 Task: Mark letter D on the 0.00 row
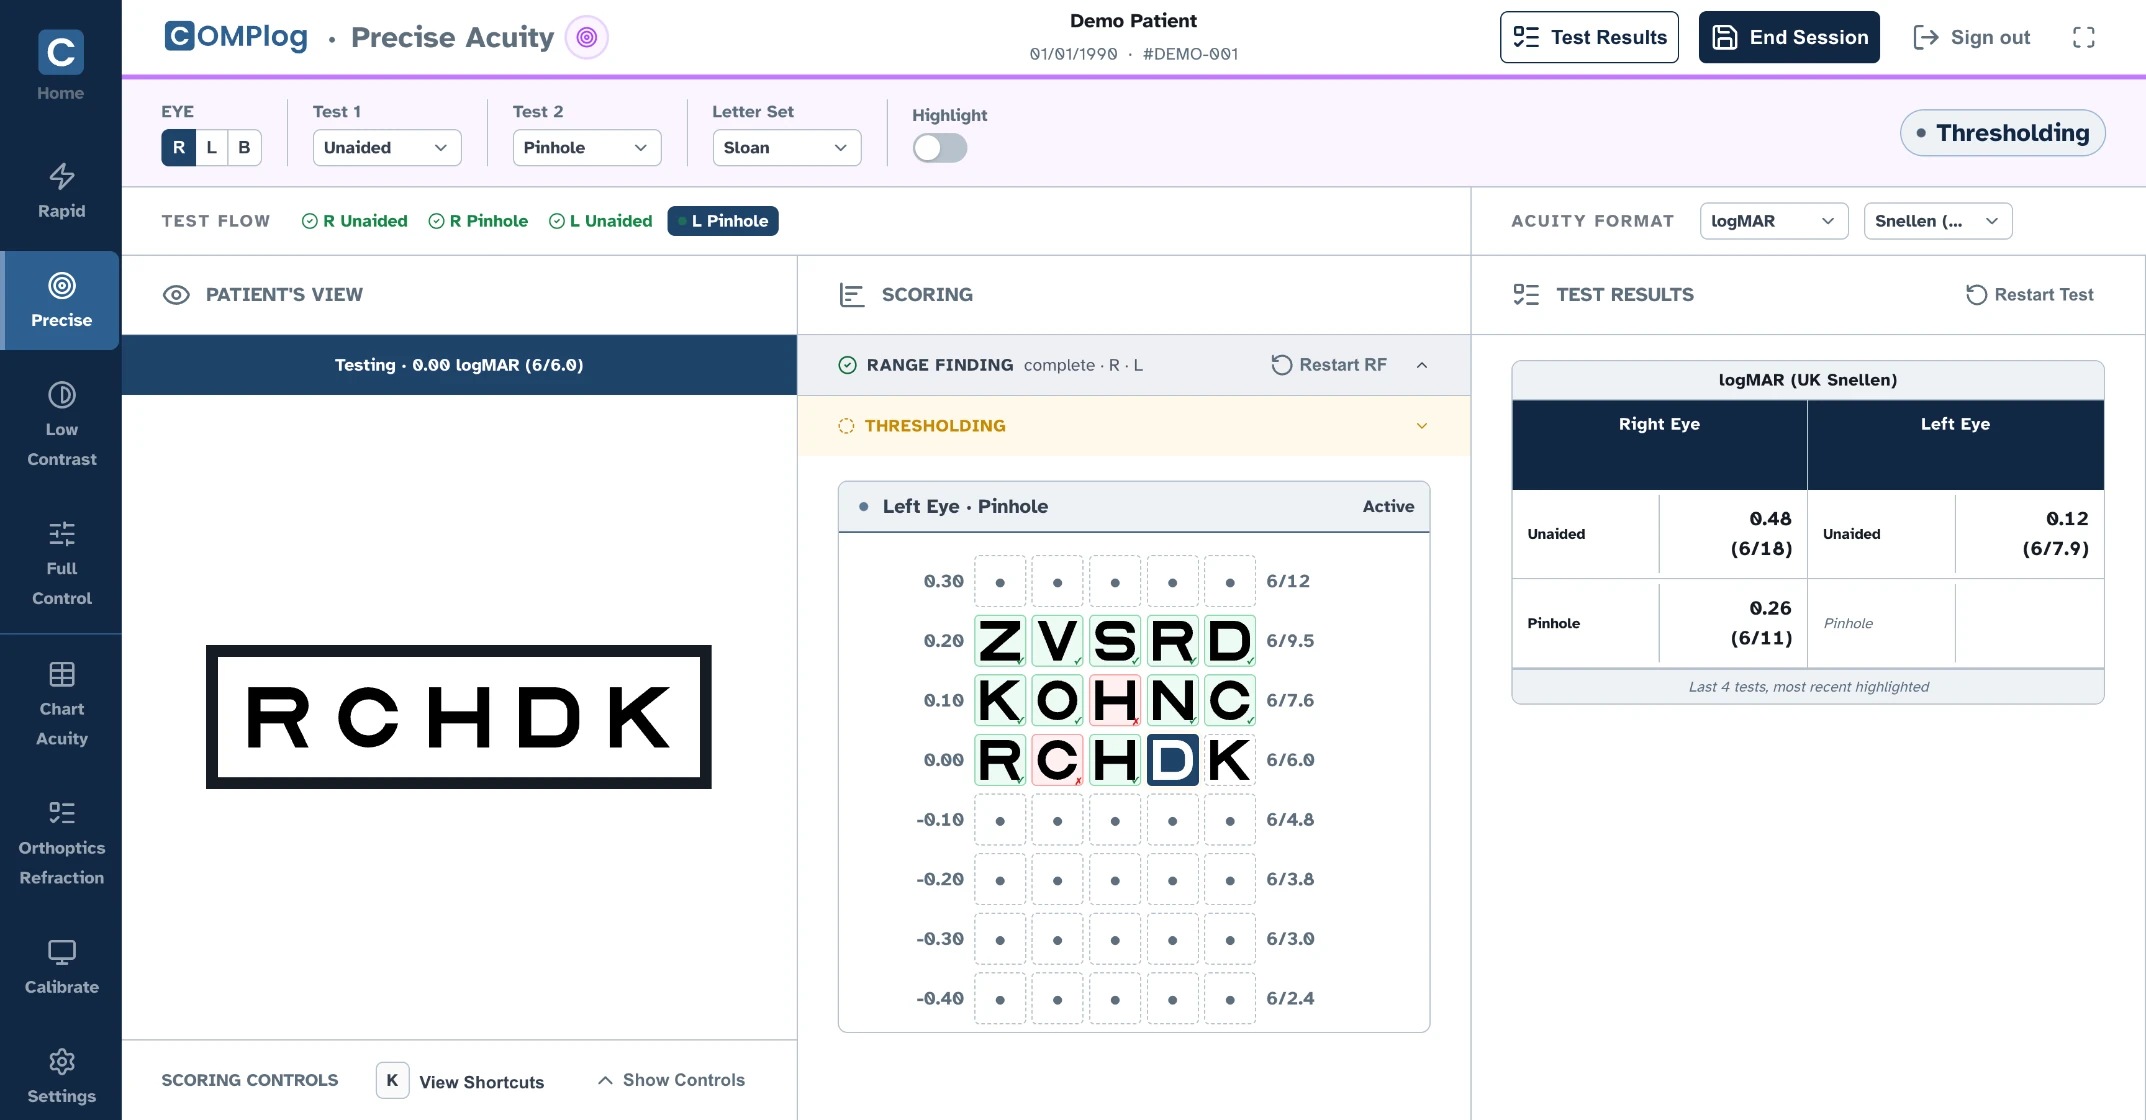[x=1173, y=760]
